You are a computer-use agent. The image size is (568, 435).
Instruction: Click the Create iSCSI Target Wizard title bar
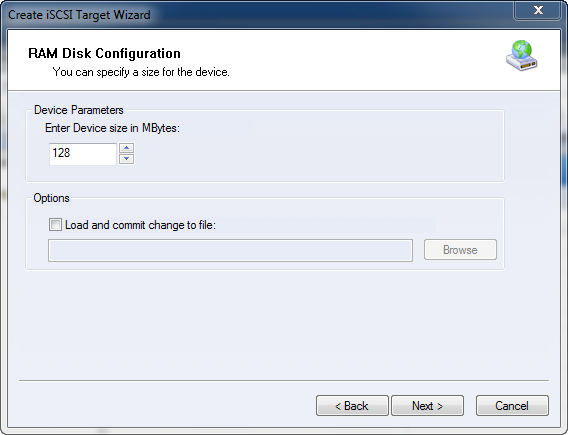point(254,14)
